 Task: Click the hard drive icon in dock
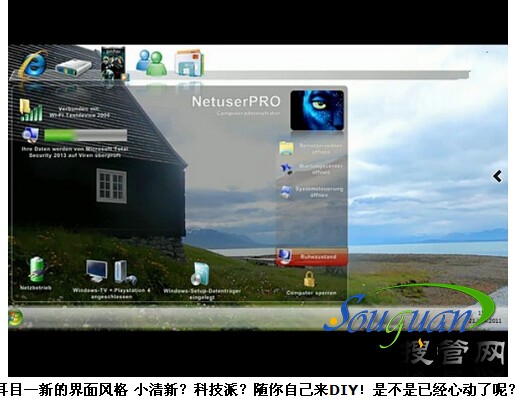click(73, 67)
